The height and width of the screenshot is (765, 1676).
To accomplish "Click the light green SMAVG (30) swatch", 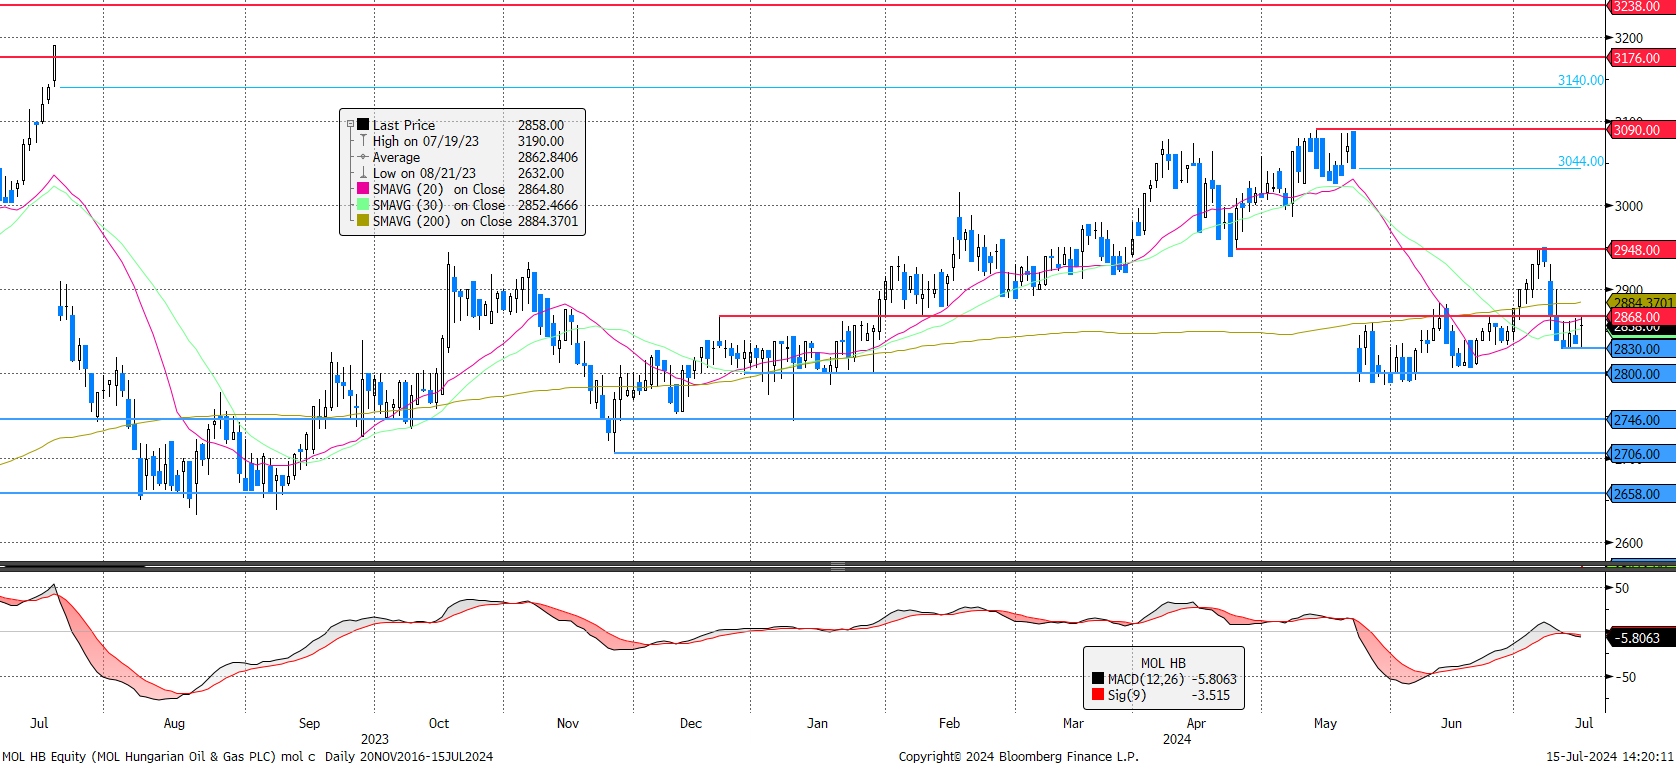I will (363, 205).
